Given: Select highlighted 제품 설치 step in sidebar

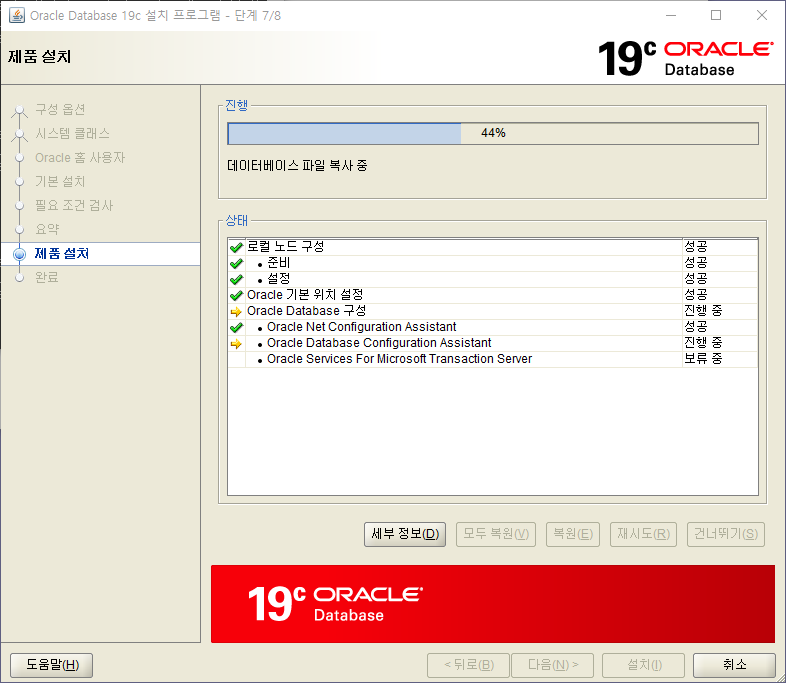Looking at the screenshot, I should coord(100,254).
